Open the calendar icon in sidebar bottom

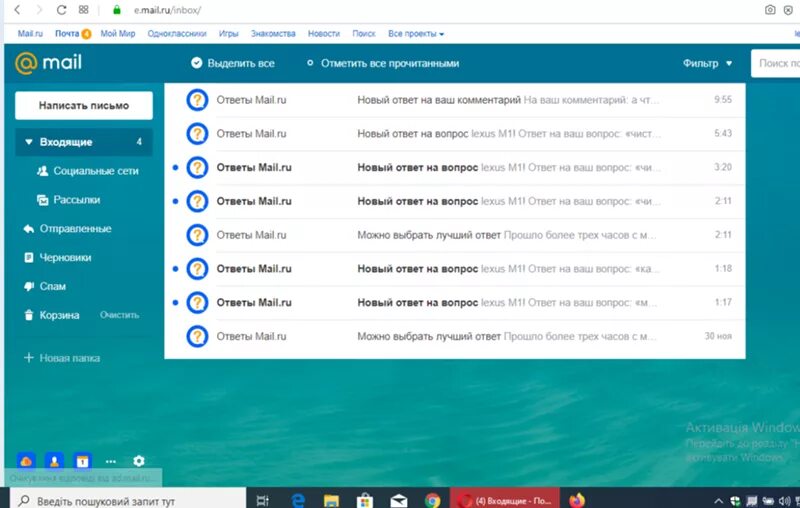[x=82, y=462]
